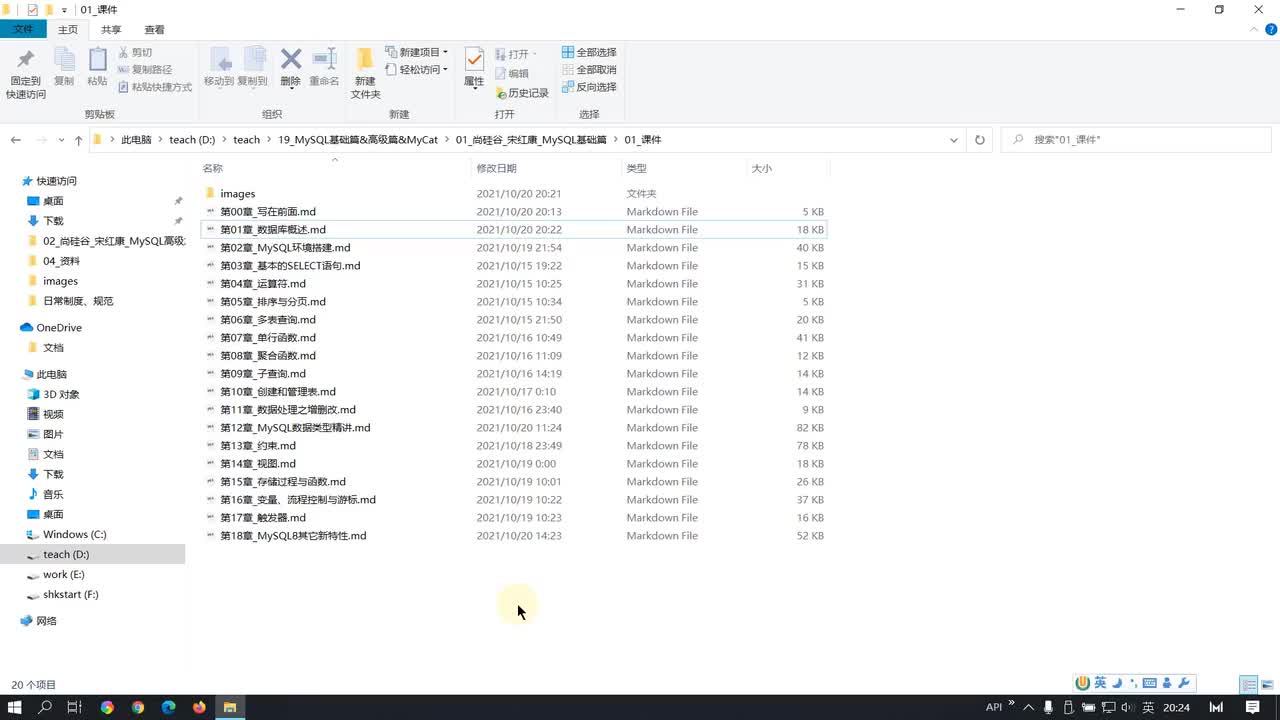Click Paste shortcut (粘贴快捷方式)
Image resolution: width=1280 pixels, height=720 pixels.
[x=155, y=87]
